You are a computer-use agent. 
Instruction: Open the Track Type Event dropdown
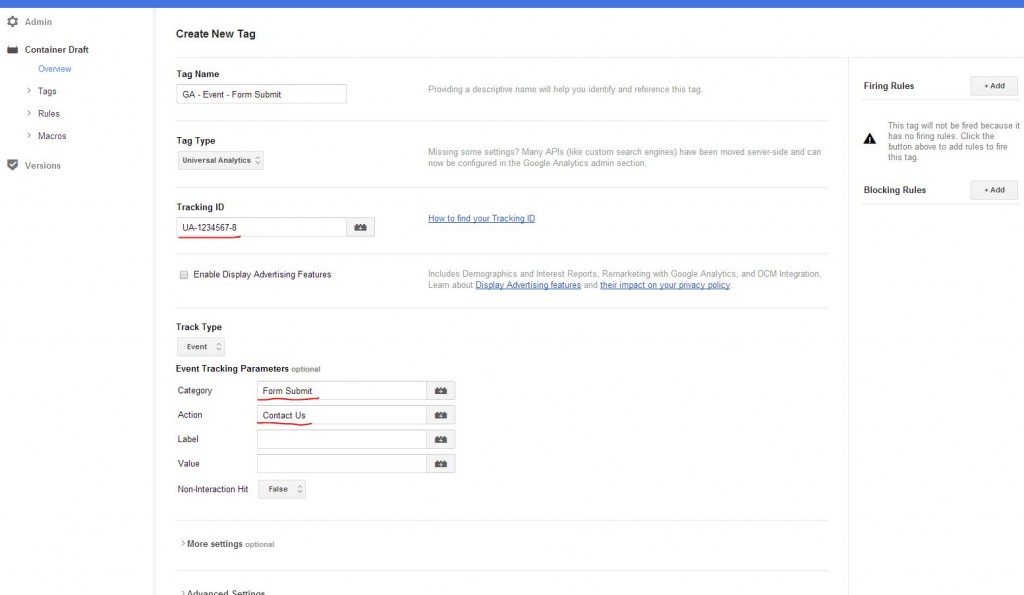click(x=200, y=347)
